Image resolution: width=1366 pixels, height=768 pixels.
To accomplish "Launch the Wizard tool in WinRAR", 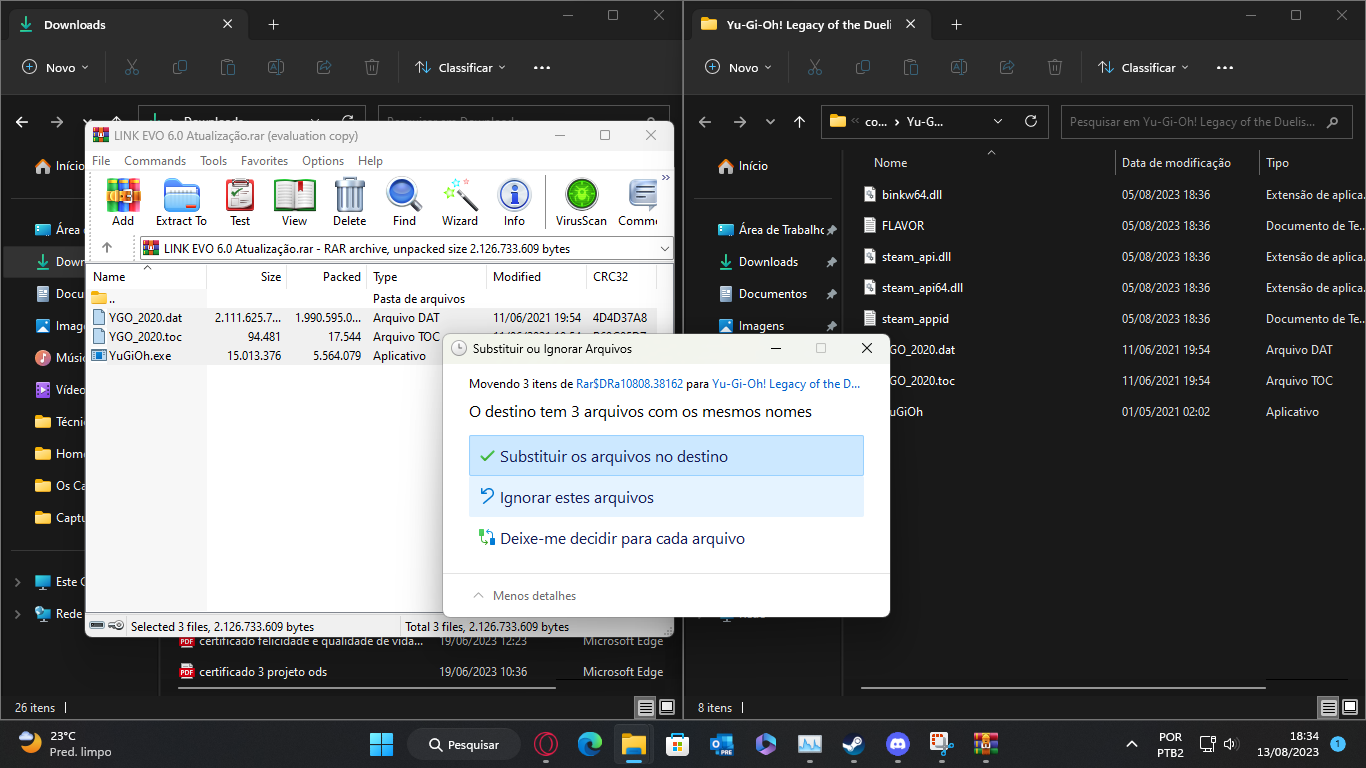I will pyautogui.click(x=459, y=202).
